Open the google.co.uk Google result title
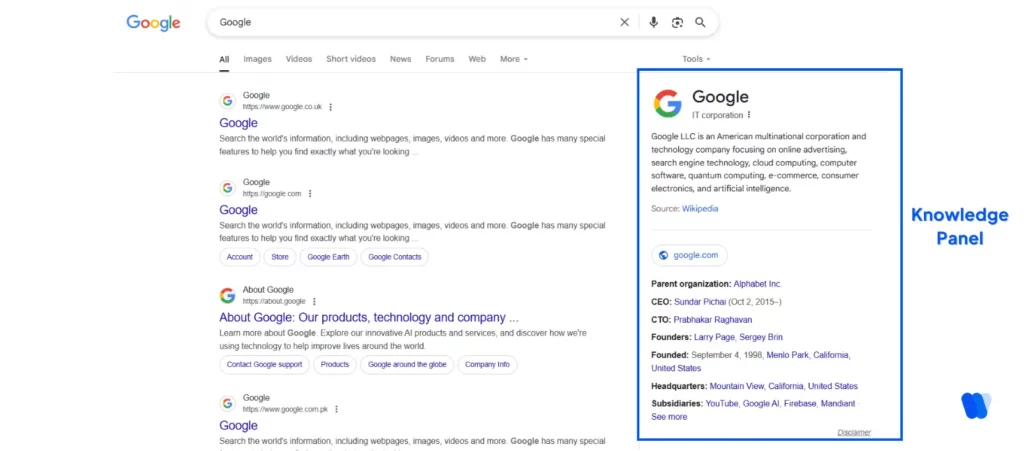1024x451 pixels. [x=238, y=123]
